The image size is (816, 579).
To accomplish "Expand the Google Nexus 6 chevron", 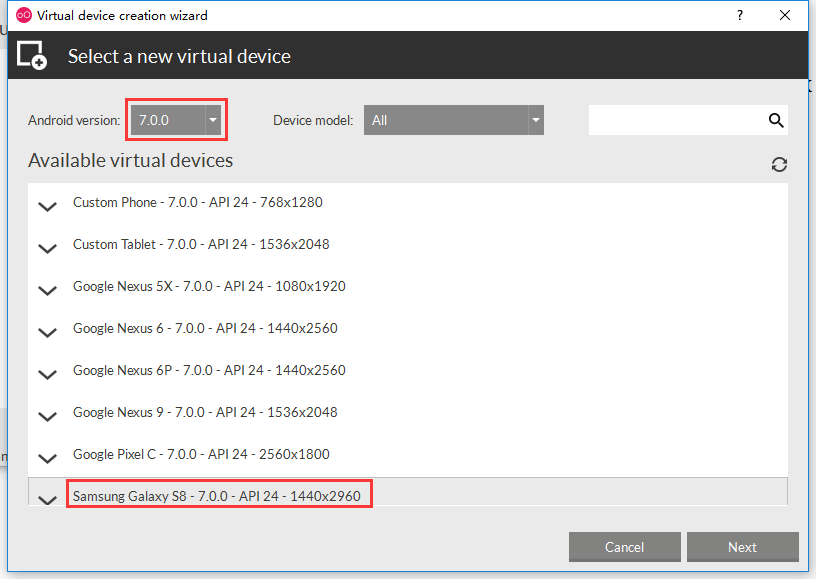I will tap(47, 332).
